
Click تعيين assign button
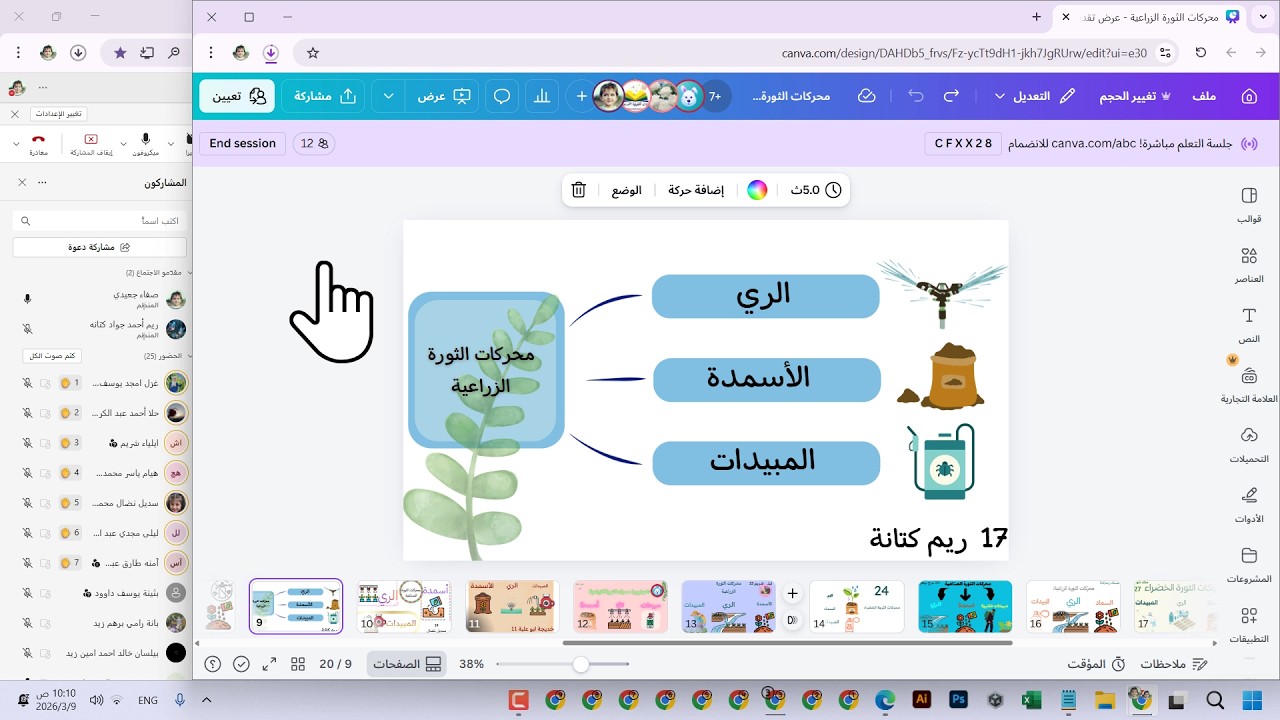click(239, 96)
